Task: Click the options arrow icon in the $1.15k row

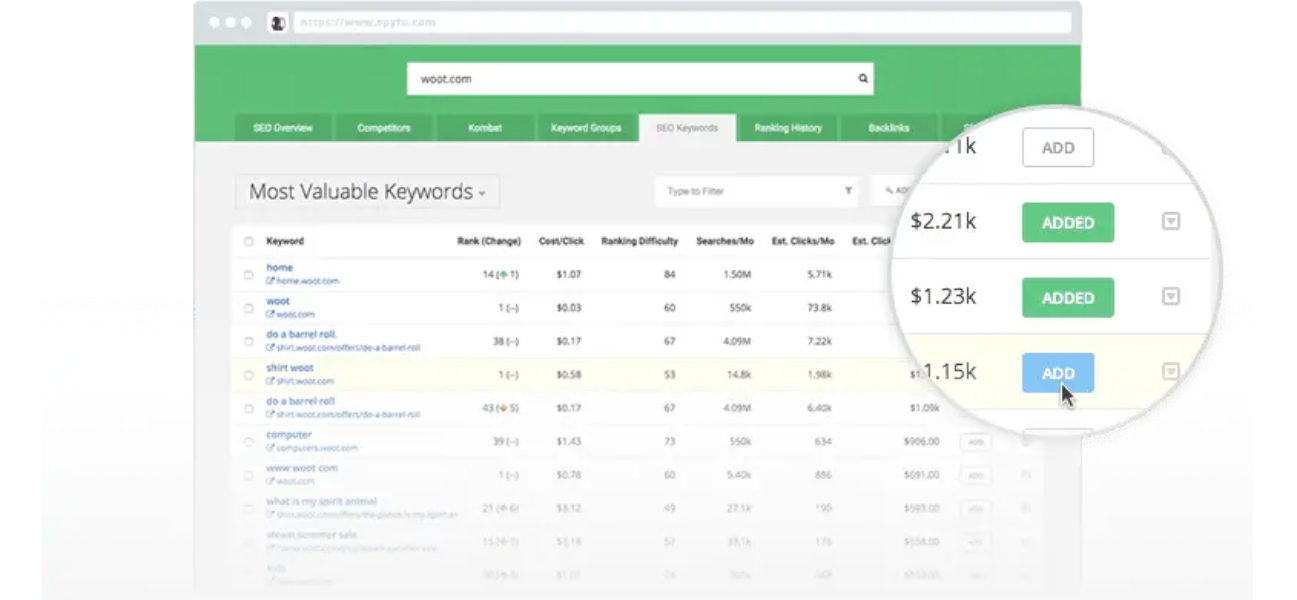Action: (x=1170, y=371)
